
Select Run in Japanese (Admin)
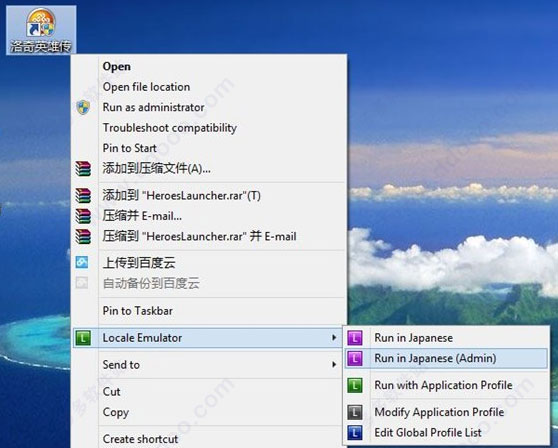(x=446, y=358)
